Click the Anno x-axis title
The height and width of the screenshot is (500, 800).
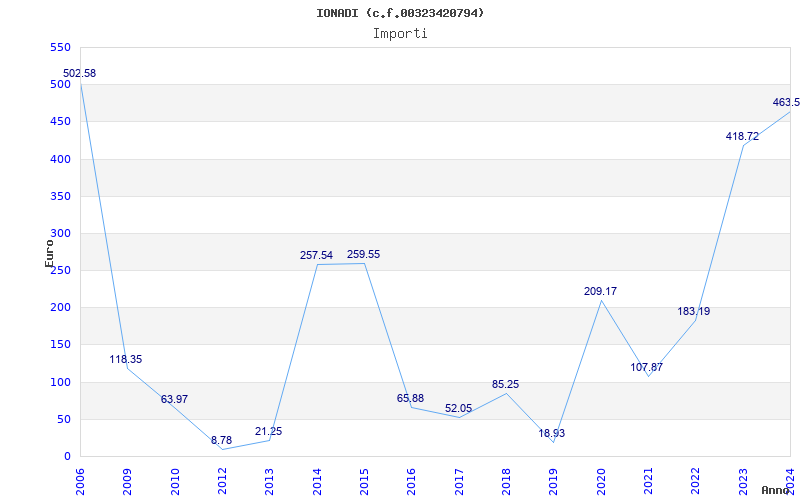point(776,490)
